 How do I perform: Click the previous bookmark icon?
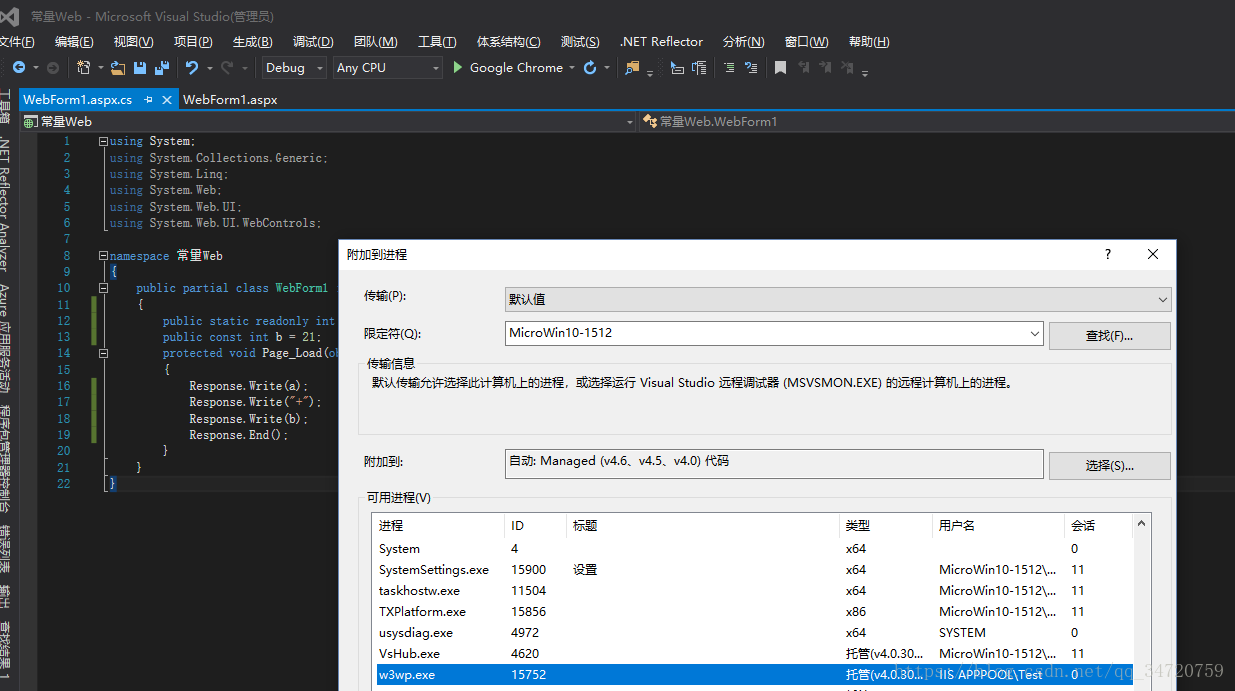[804, 67]
